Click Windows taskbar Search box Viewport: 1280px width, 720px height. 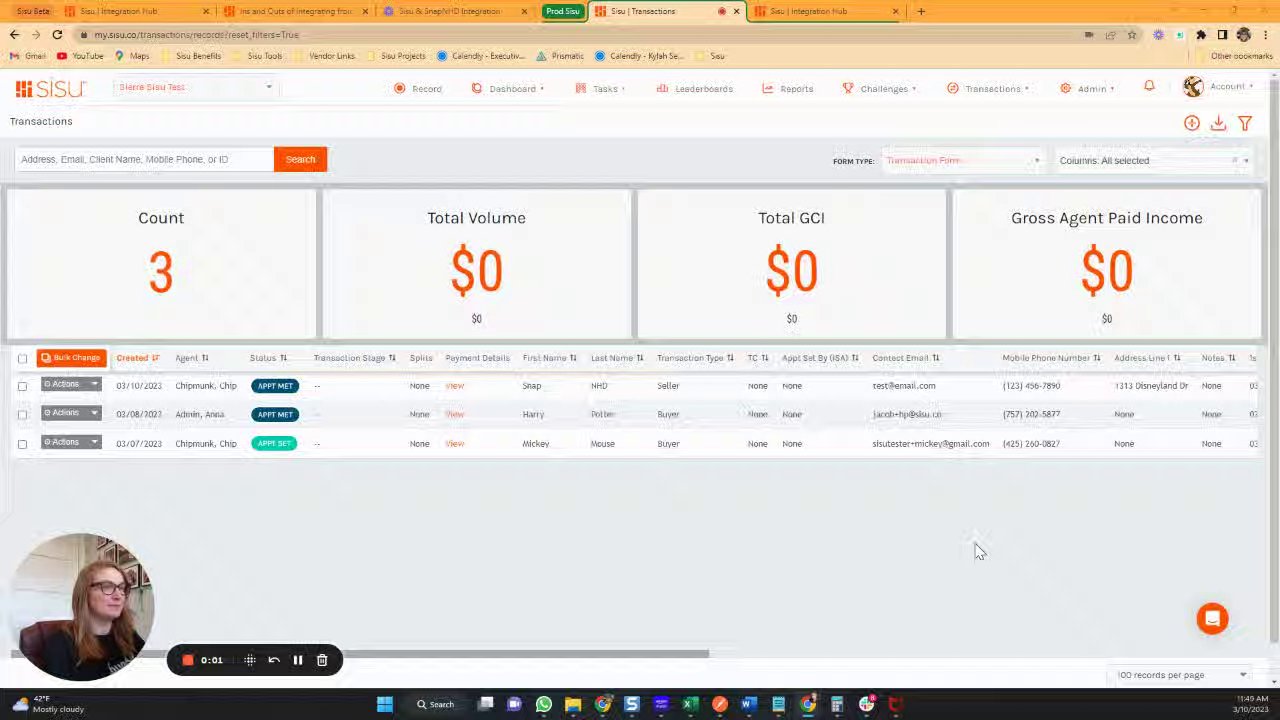pos(437,704)
